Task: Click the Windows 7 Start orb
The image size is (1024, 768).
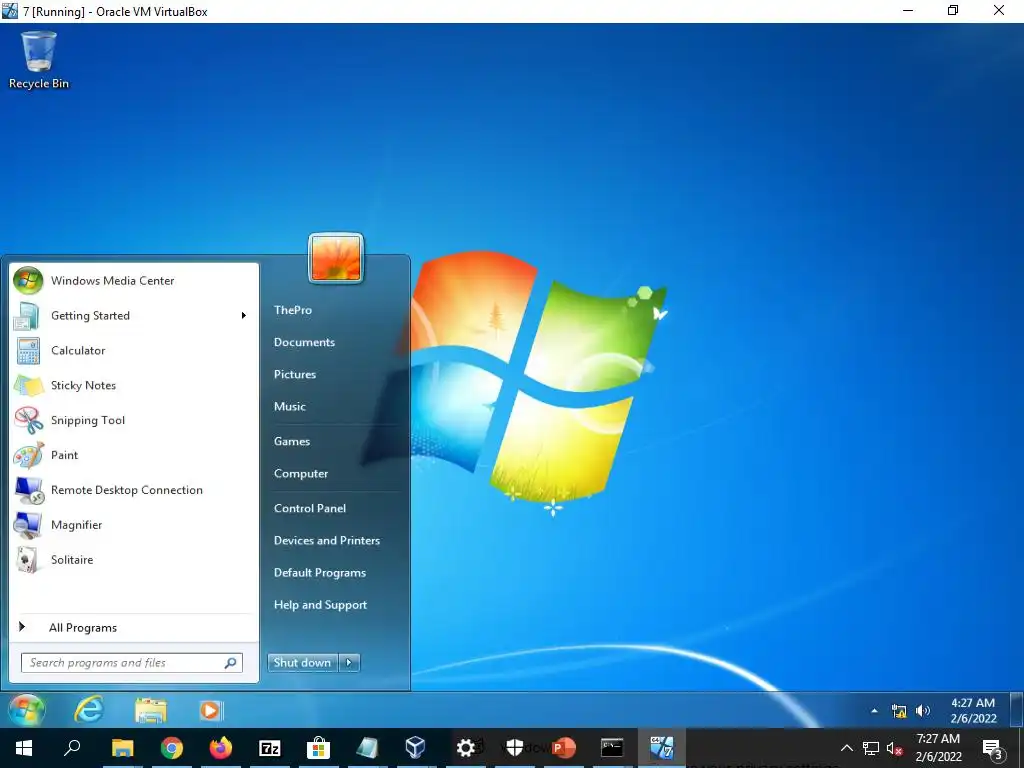Action: point(26,710)
